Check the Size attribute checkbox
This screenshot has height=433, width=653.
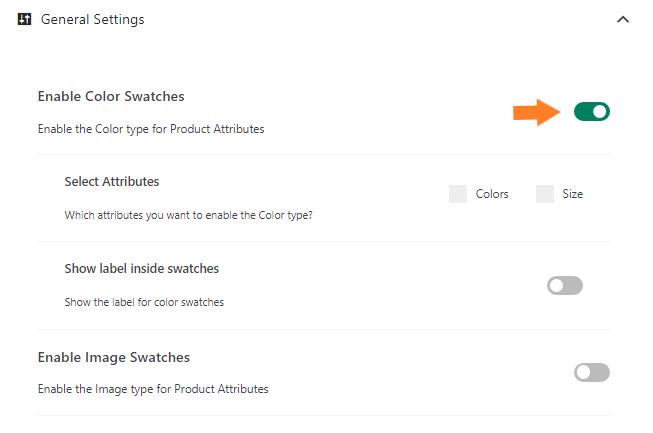click(545, 194)
